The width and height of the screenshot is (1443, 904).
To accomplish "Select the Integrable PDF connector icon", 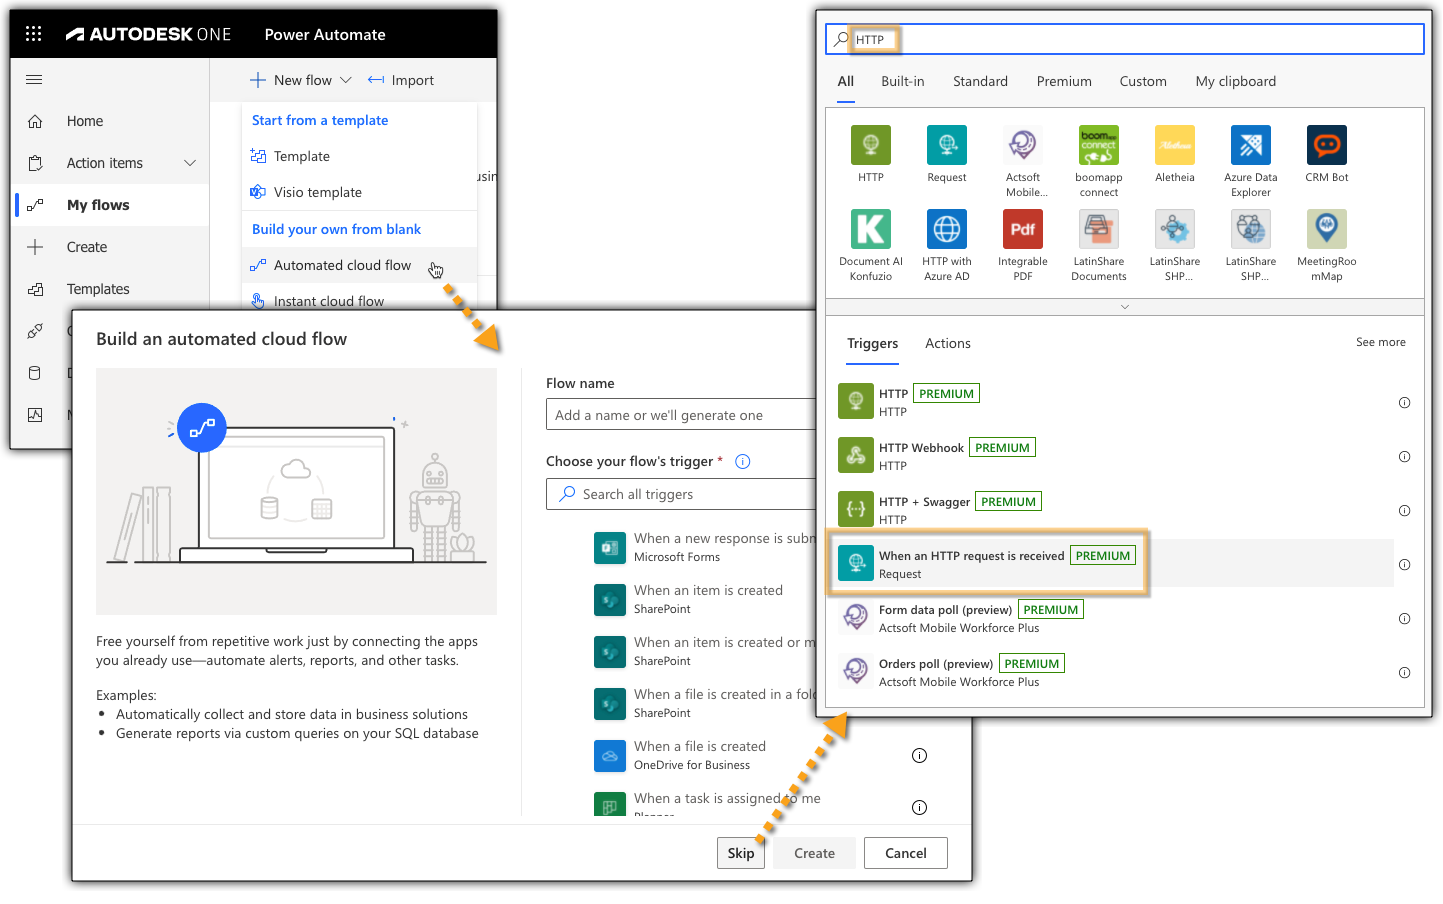I will pos(1023,229).
